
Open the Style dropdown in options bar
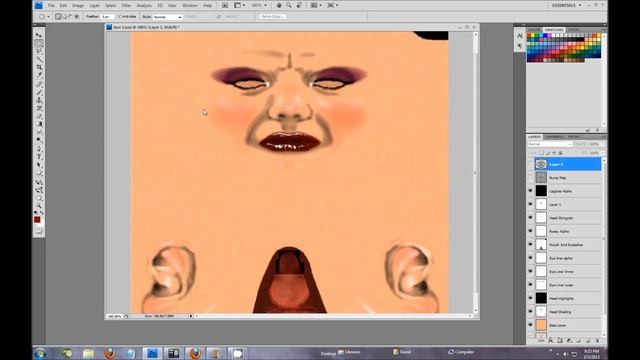tap(168, 17)
